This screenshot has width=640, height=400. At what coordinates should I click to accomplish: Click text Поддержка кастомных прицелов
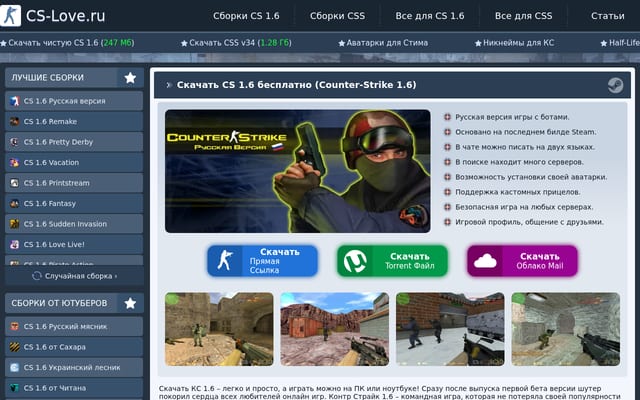coord(518,192)
